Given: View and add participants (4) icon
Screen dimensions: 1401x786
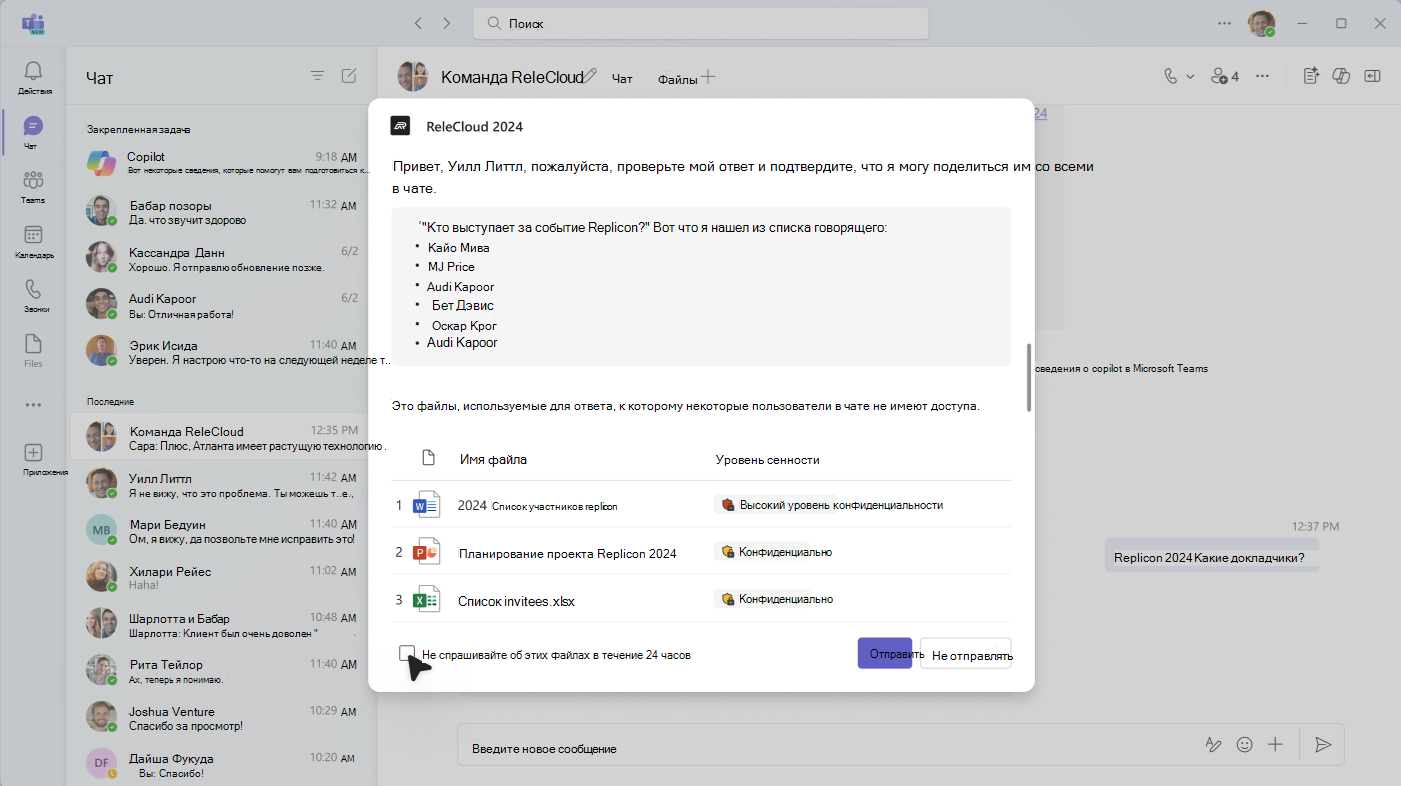Looking at the screenshot, I should [1225, 76].
